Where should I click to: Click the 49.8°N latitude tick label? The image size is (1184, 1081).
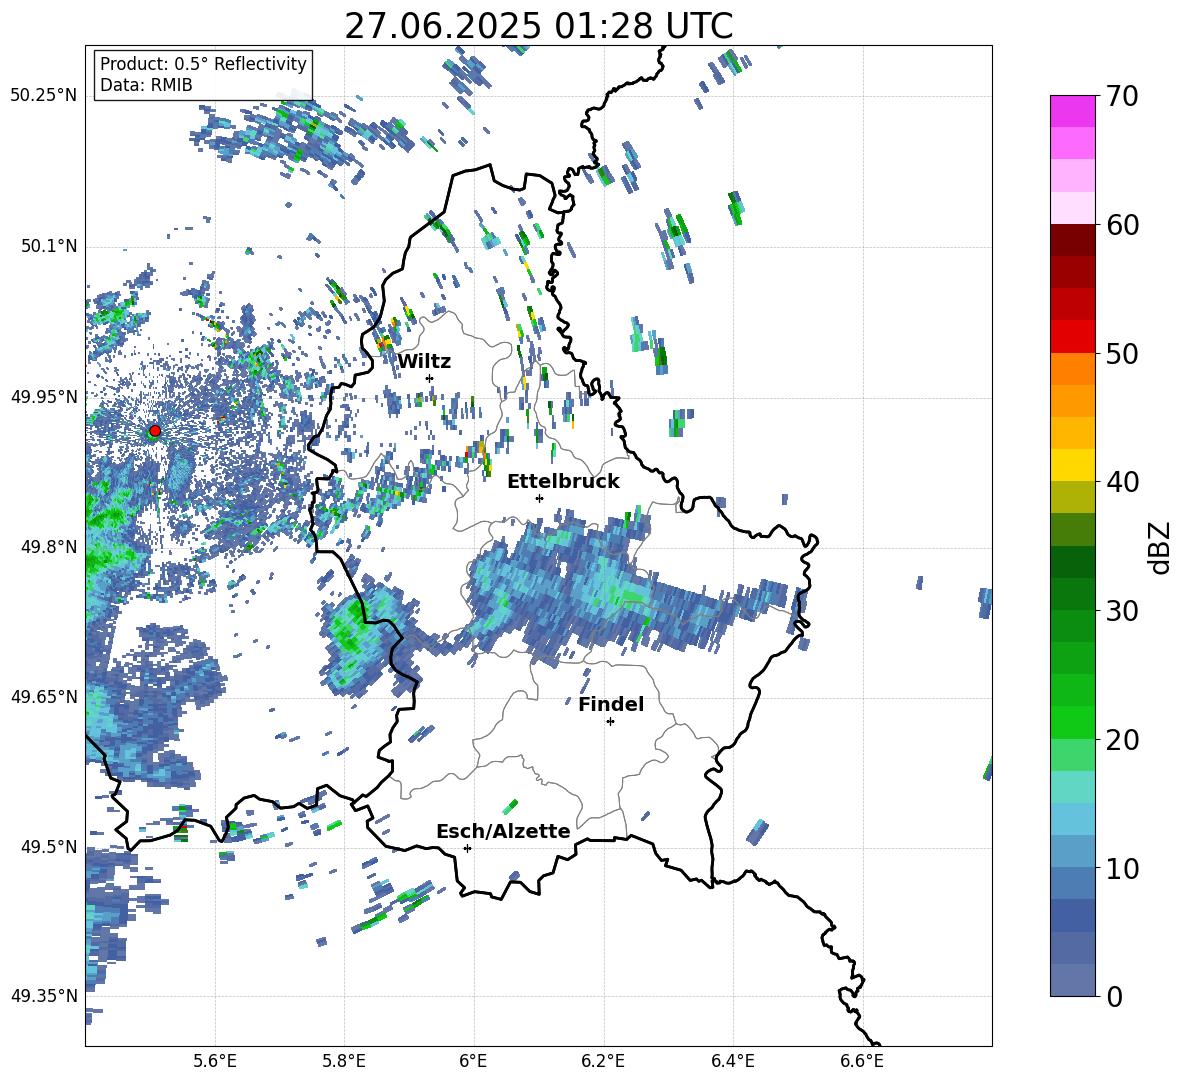click(48, 547)
